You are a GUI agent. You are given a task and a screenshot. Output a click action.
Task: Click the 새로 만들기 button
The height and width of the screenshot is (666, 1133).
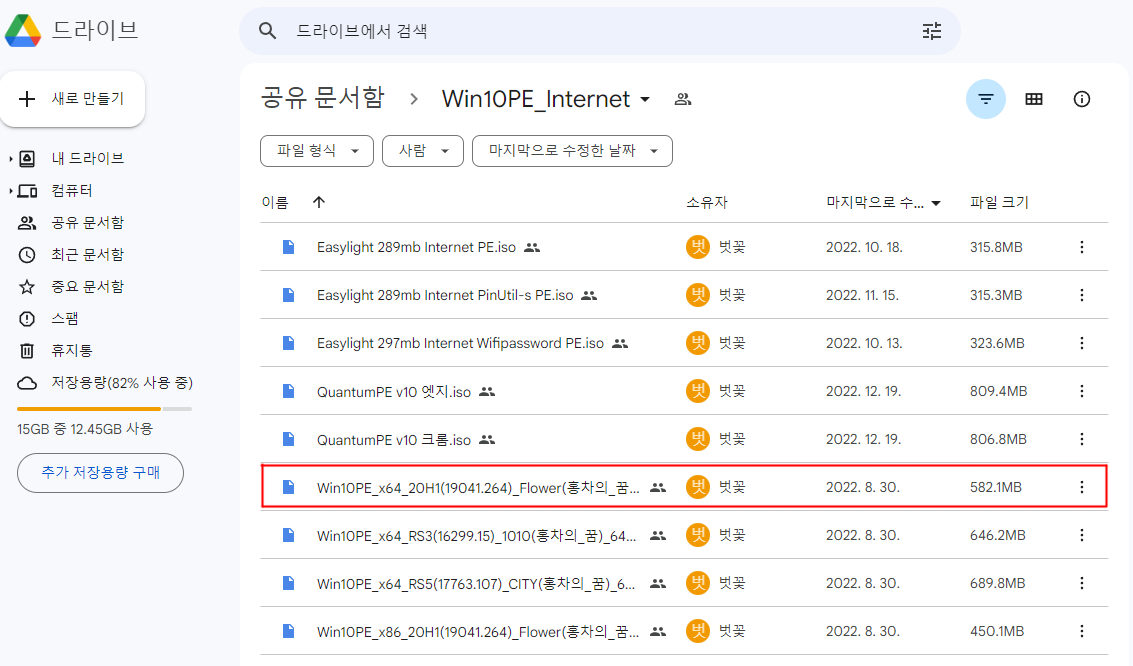pyautogui.click(x=72, y=99)
